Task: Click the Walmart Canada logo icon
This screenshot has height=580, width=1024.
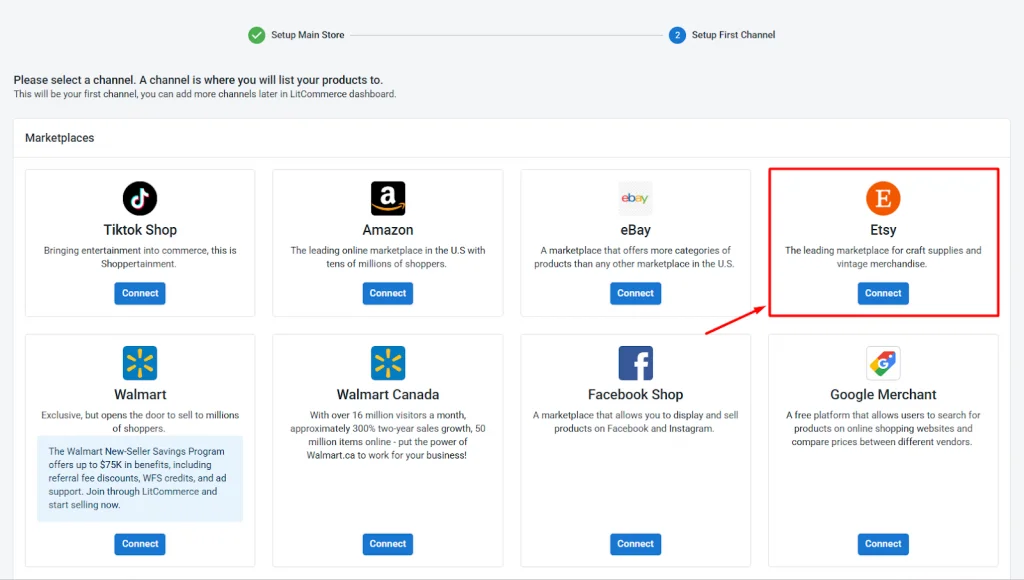Action: (388, 363)
